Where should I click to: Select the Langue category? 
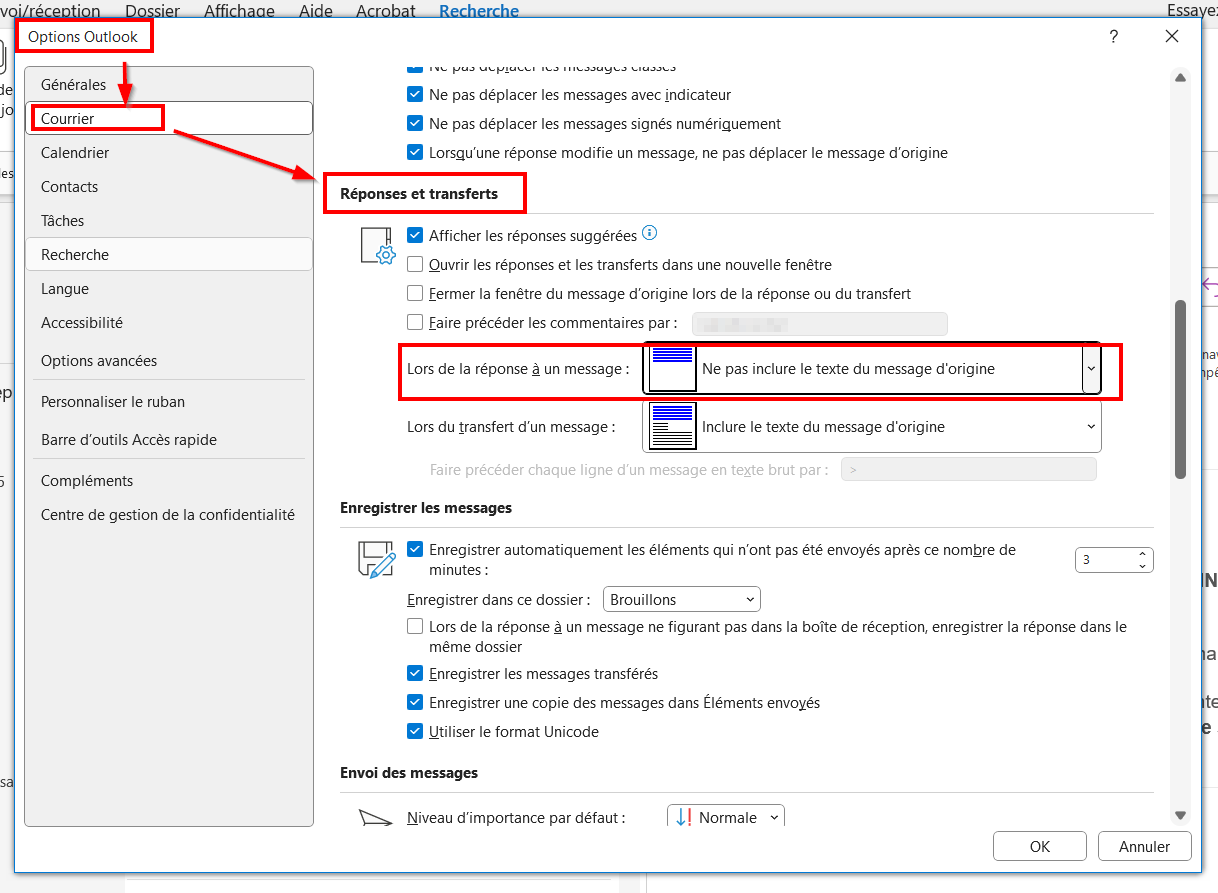coord(169,289)
